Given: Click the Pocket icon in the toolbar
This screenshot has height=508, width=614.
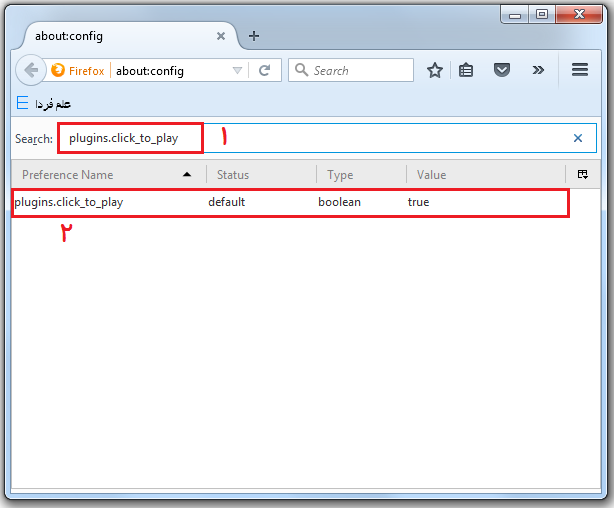Looking at the screenshot, I should 503,70.
